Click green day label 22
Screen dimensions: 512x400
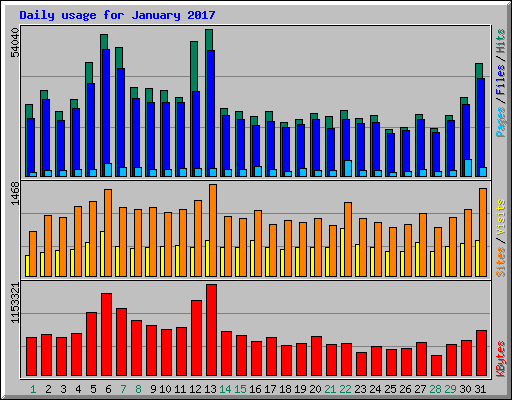click(x=345, y=389)
